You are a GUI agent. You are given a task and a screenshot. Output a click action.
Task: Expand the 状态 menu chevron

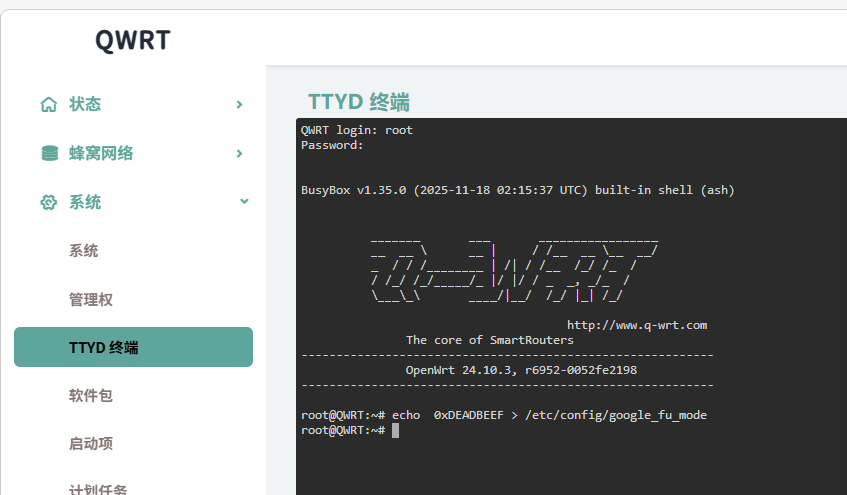[x=239, y=104]
